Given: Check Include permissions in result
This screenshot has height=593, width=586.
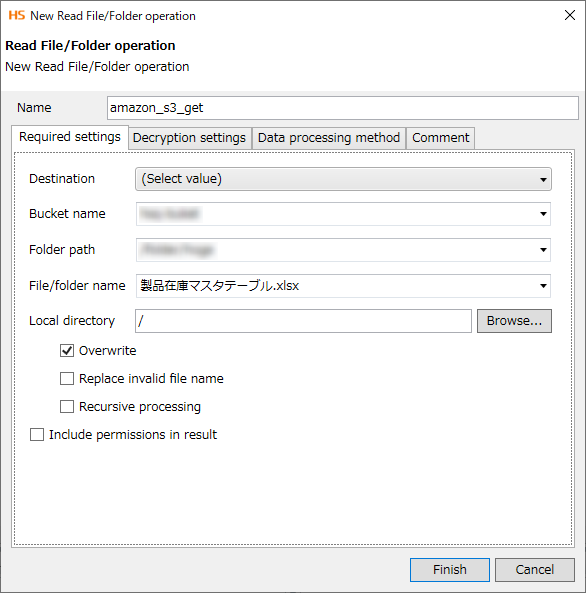Looking at the screenshot, I should point(37,435).
